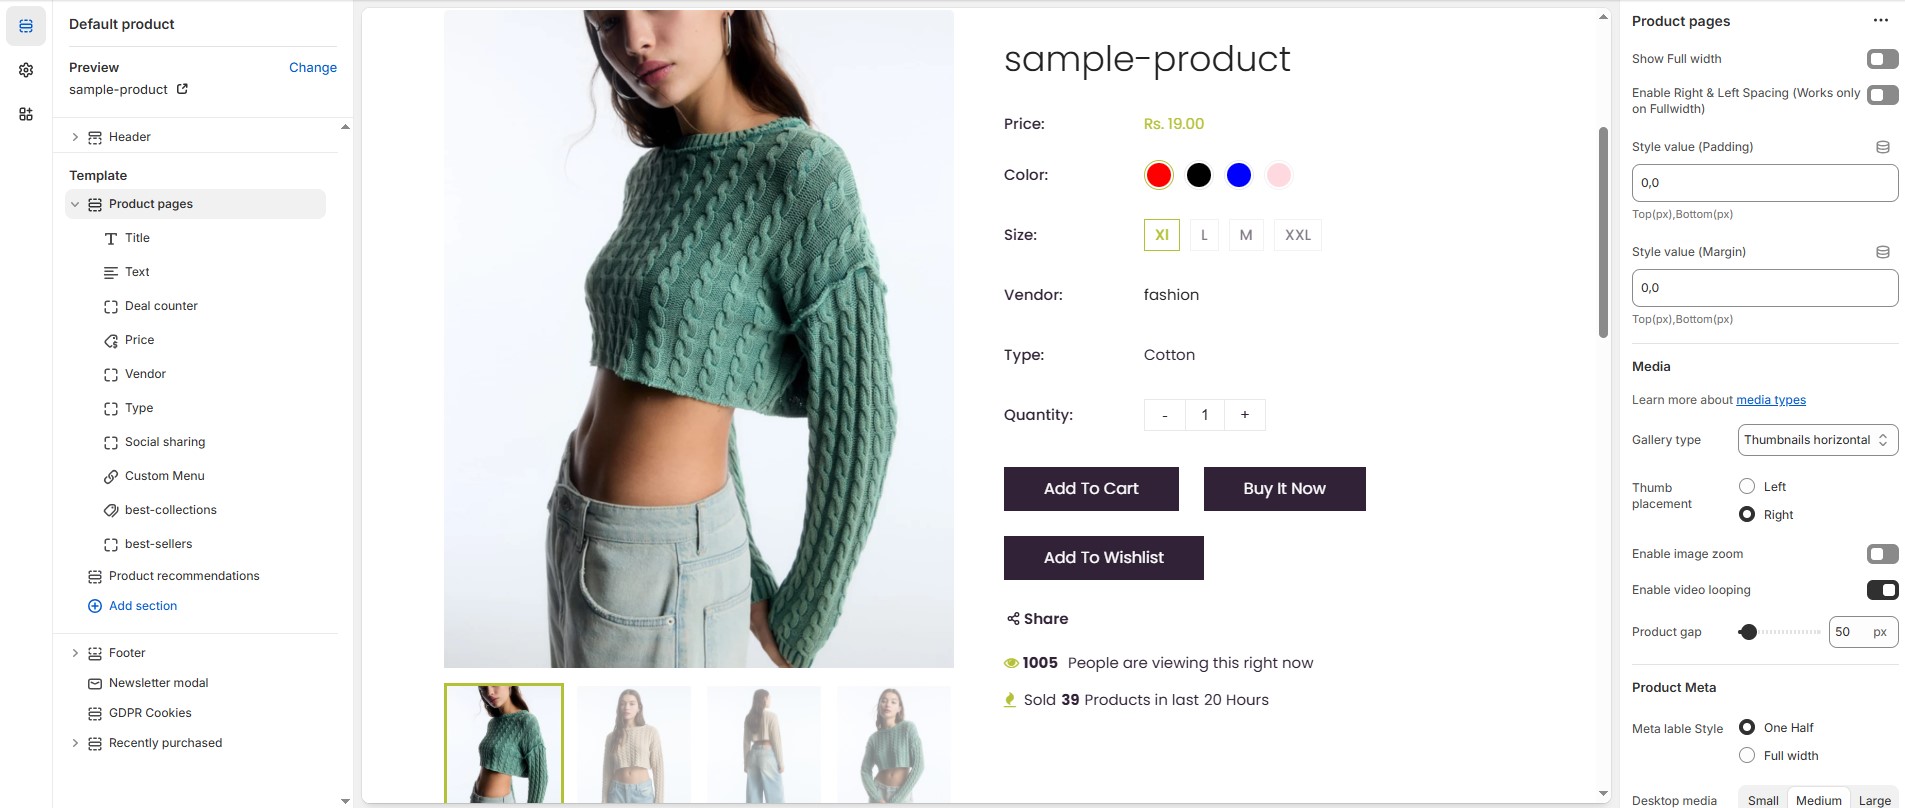The height and width of the screenshot is (808, 1905).
Task: Open theme settings gear icon
Action: 26,70
